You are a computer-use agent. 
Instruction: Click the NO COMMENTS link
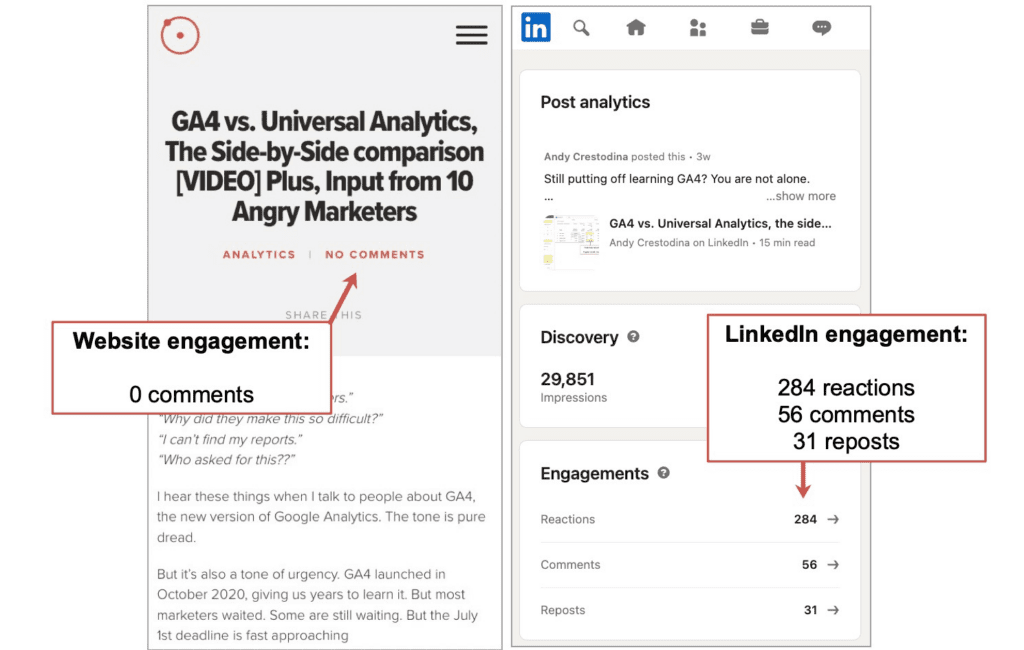374,255
